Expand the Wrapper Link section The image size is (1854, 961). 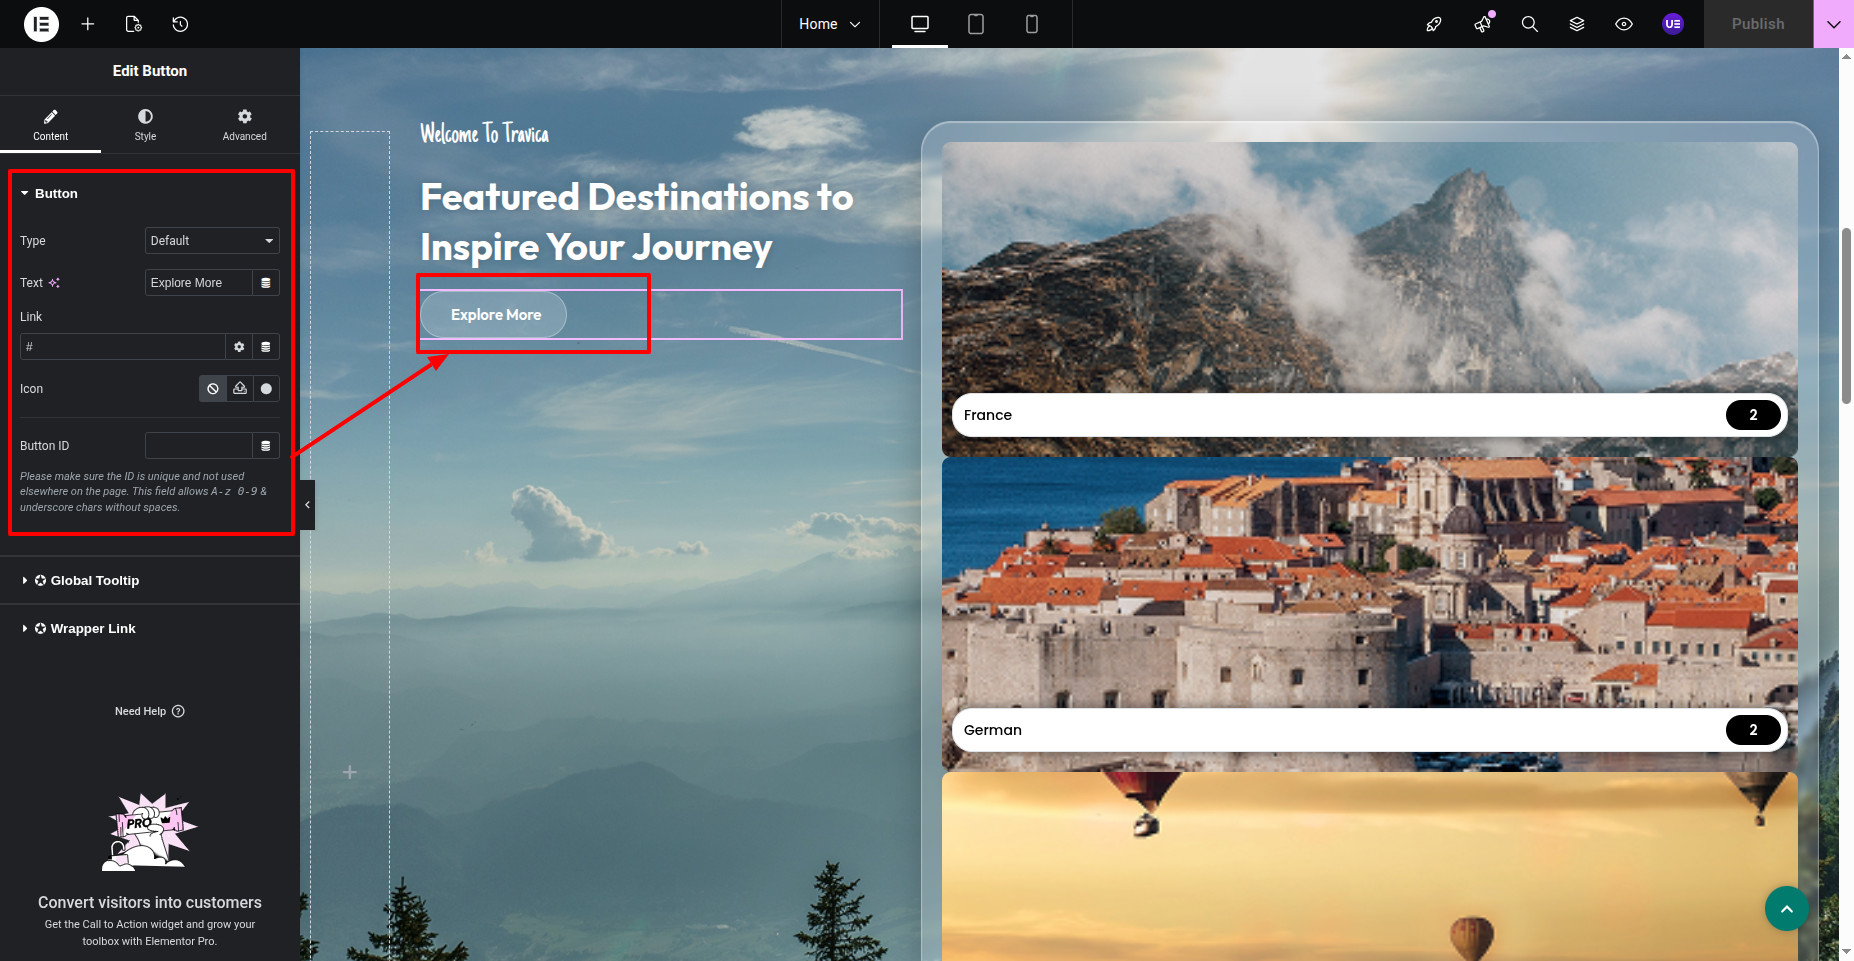tap(92, 629)
